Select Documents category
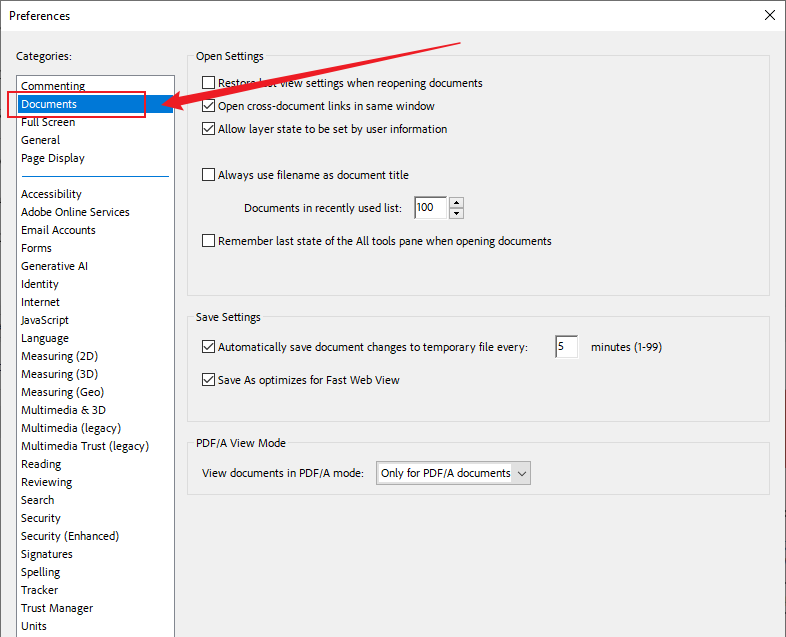786x637 pixels. coord(95,104)
